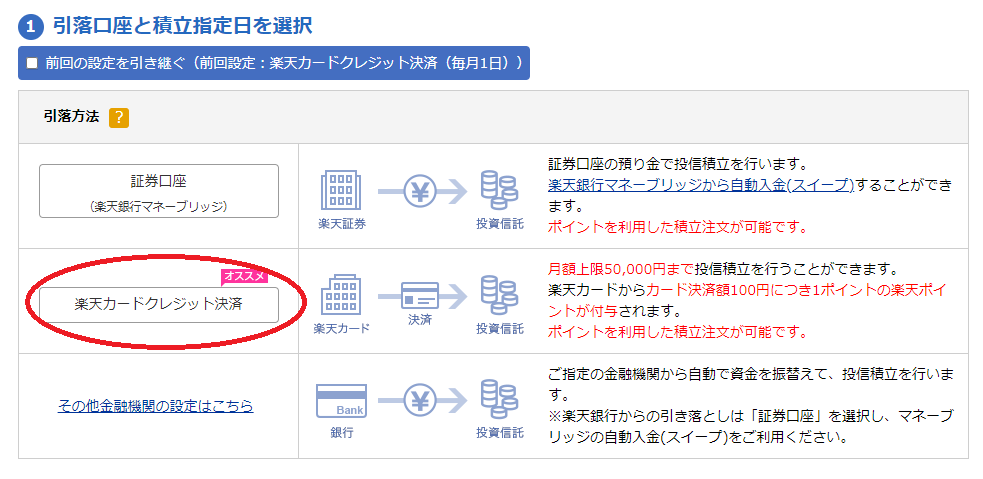Image resolution: width=983 pixels, height=479 pixels.
Task: Choose 楽天カードクレジット決済 button
Action: point(159,305)
